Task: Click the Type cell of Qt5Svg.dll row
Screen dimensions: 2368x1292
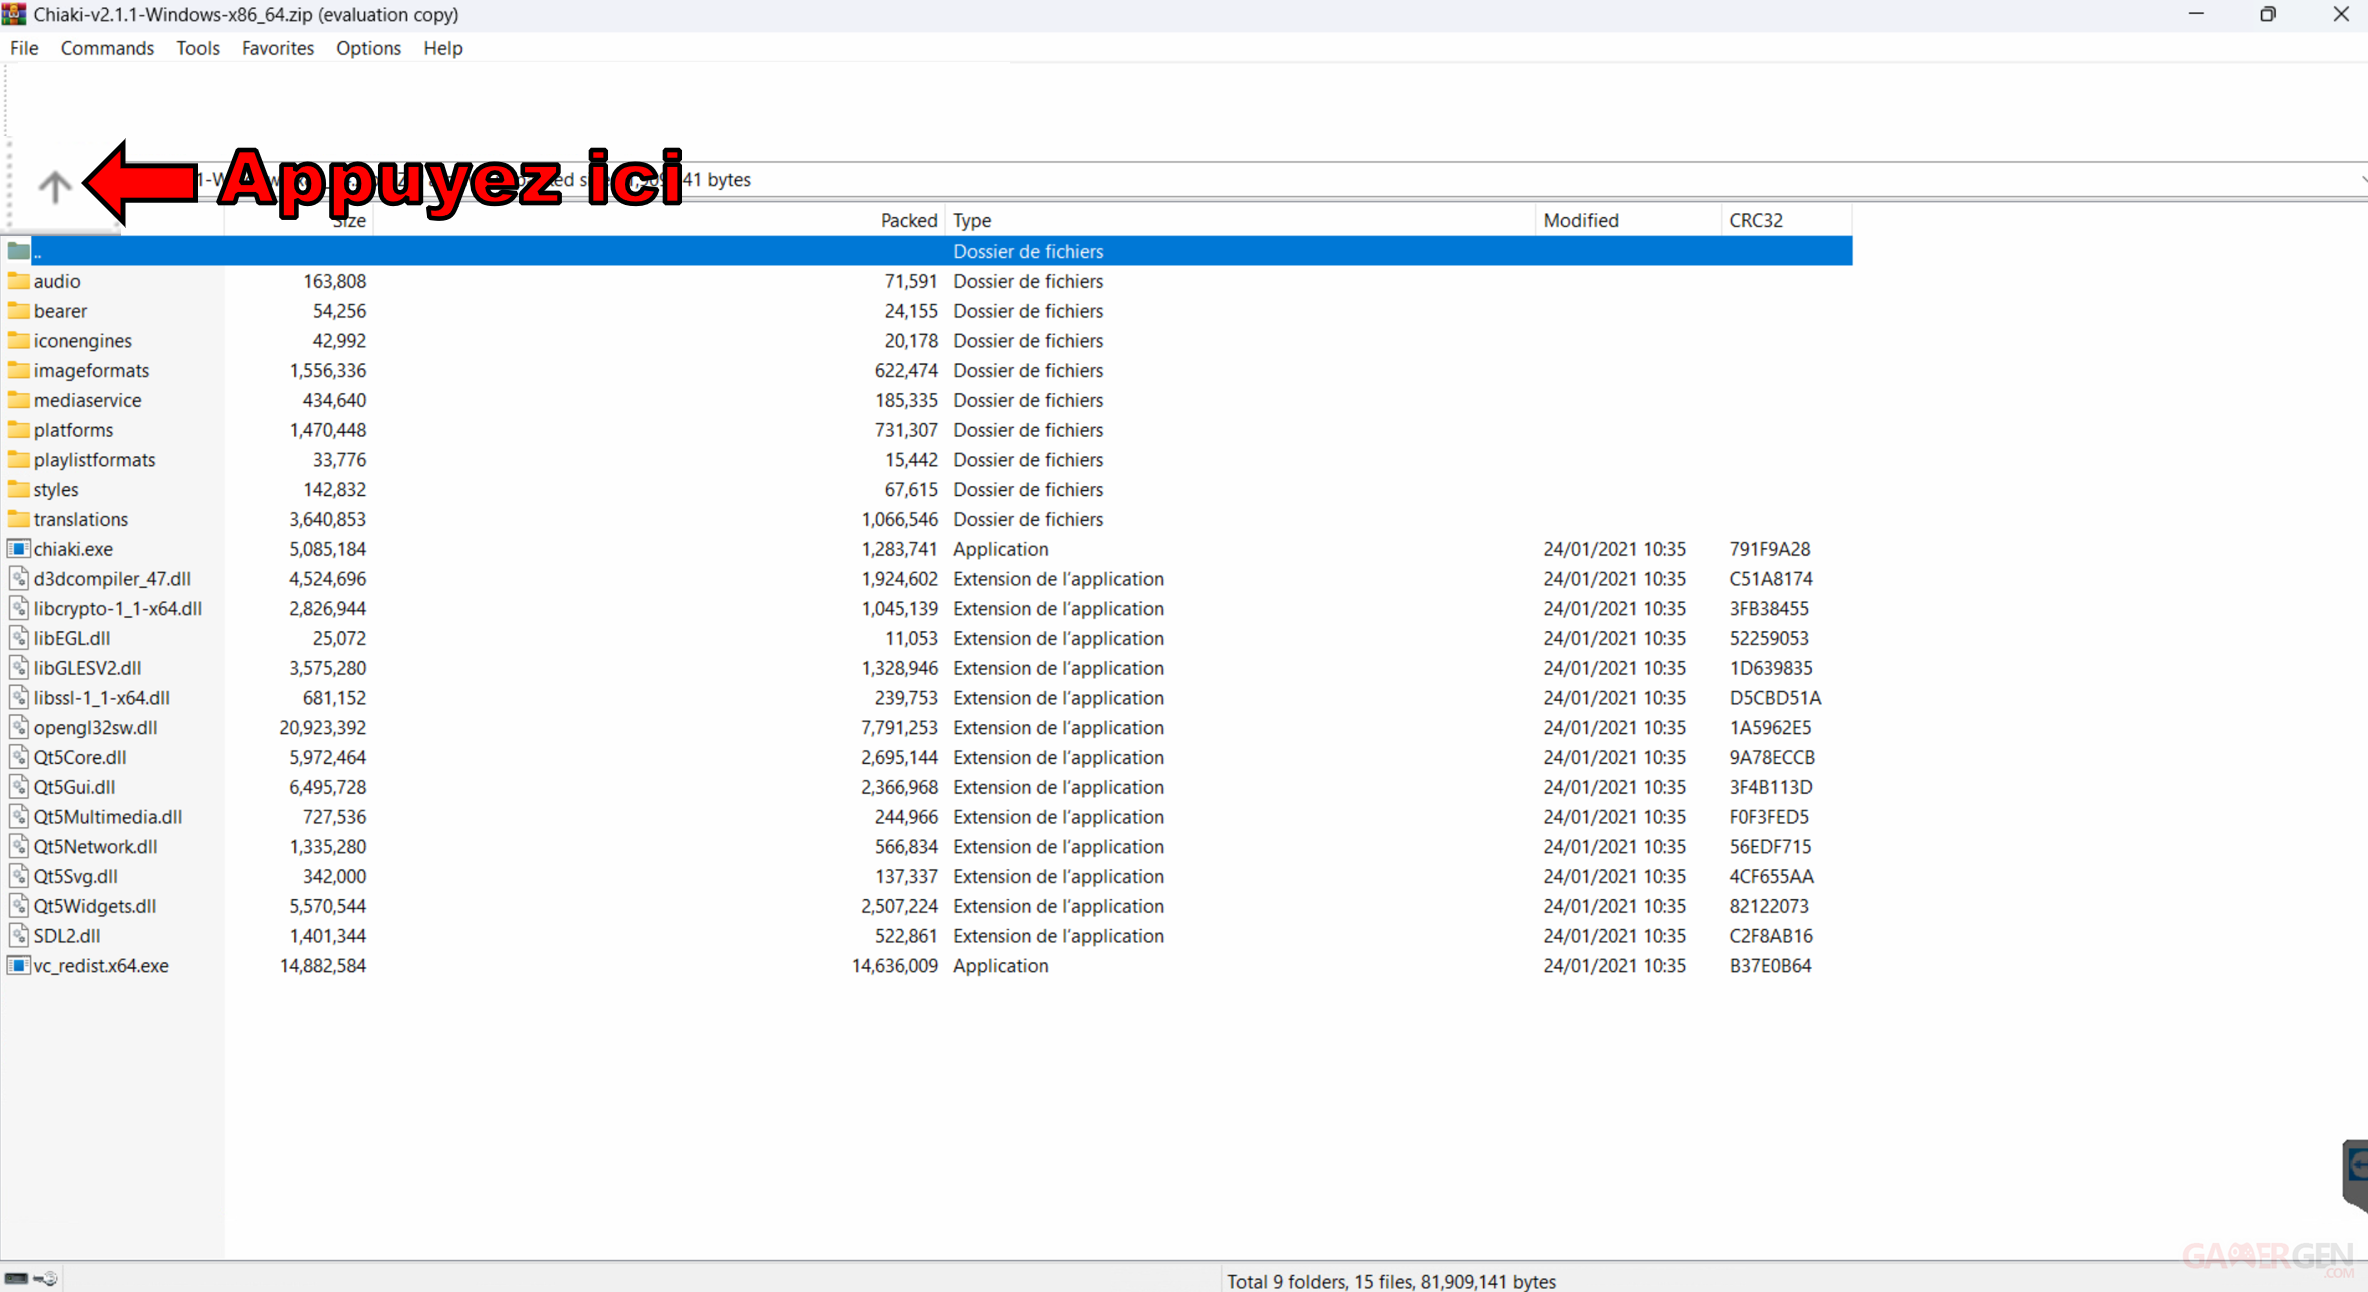Action: tap(1058, 876)
